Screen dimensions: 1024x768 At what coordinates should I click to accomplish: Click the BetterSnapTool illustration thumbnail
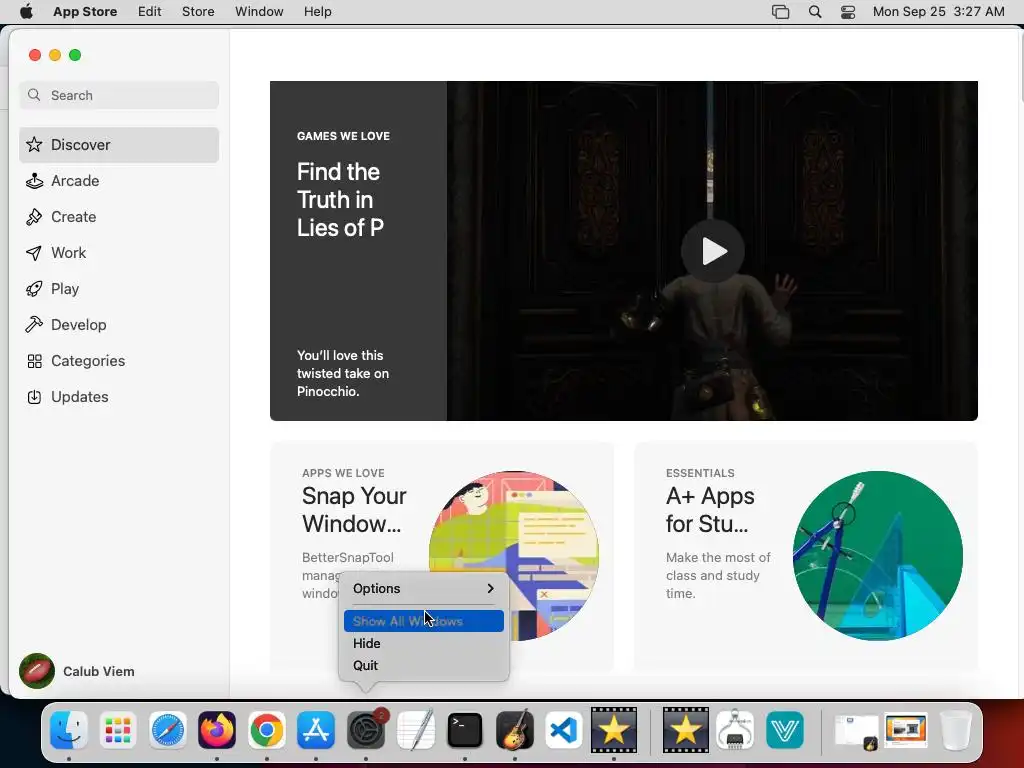point(514,556)
